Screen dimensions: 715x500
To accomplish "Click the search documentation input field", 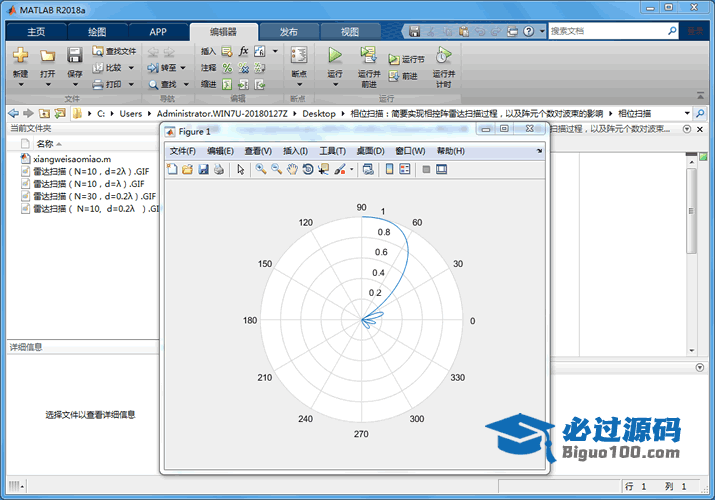I will click(608, 31).
